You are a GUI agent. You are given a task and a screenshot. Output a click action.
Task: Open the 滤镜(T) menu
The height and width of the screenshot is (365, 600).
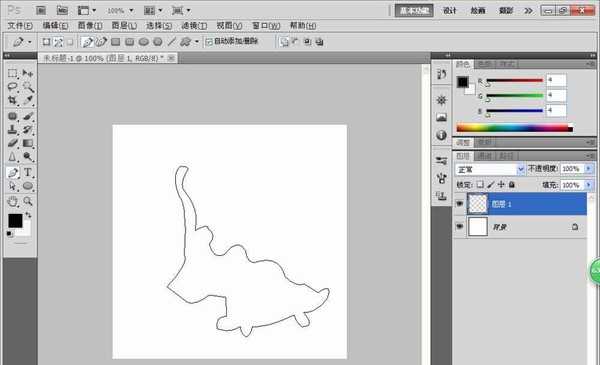tap(194, 26)
